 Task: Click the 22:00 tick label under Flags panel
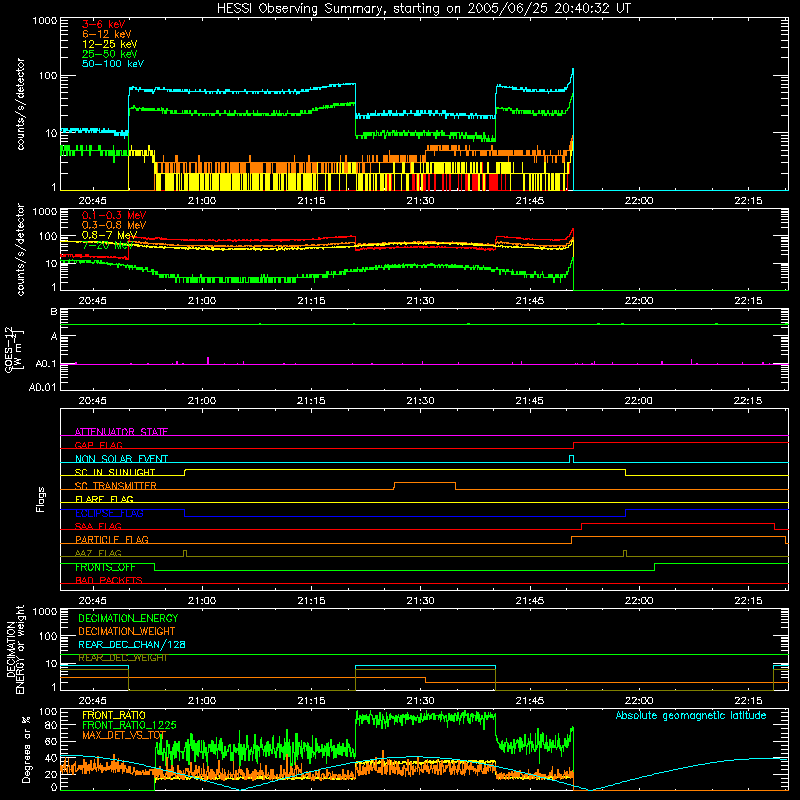tap(639, 601)
